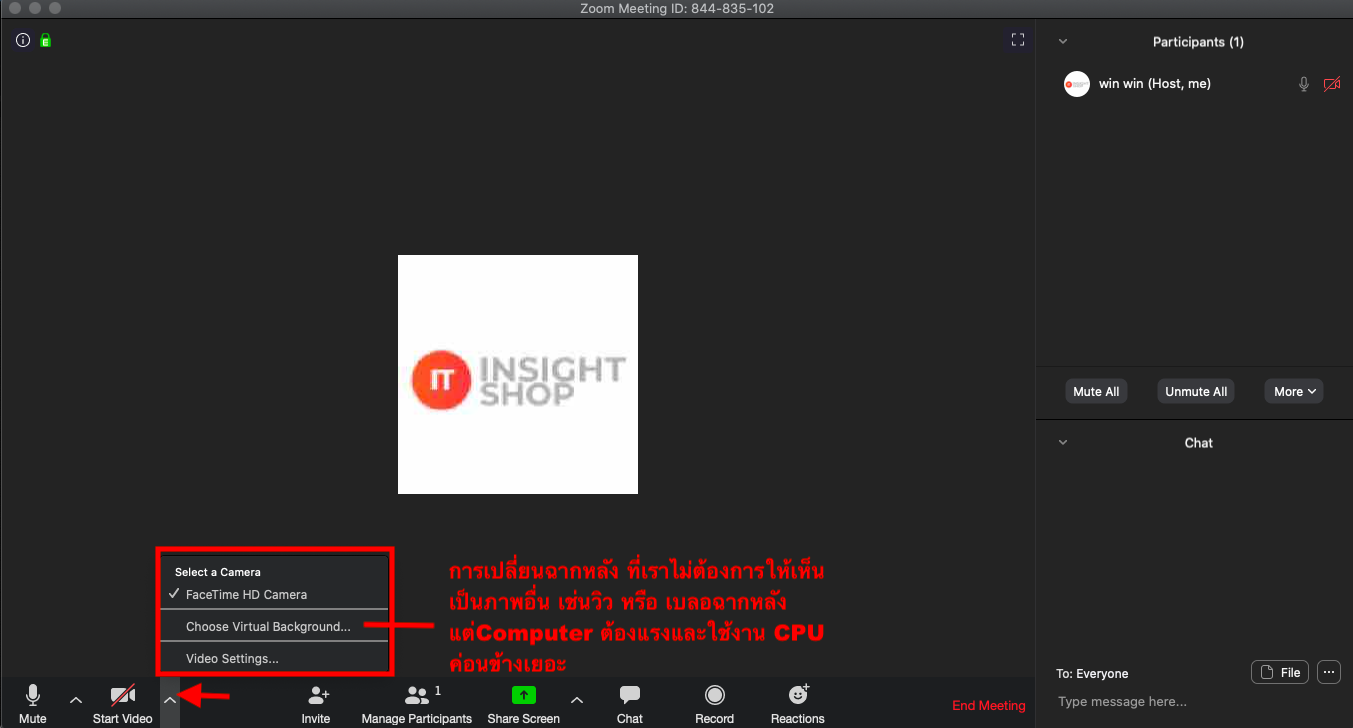Open Video Settings… menu item

coord(274,659)
